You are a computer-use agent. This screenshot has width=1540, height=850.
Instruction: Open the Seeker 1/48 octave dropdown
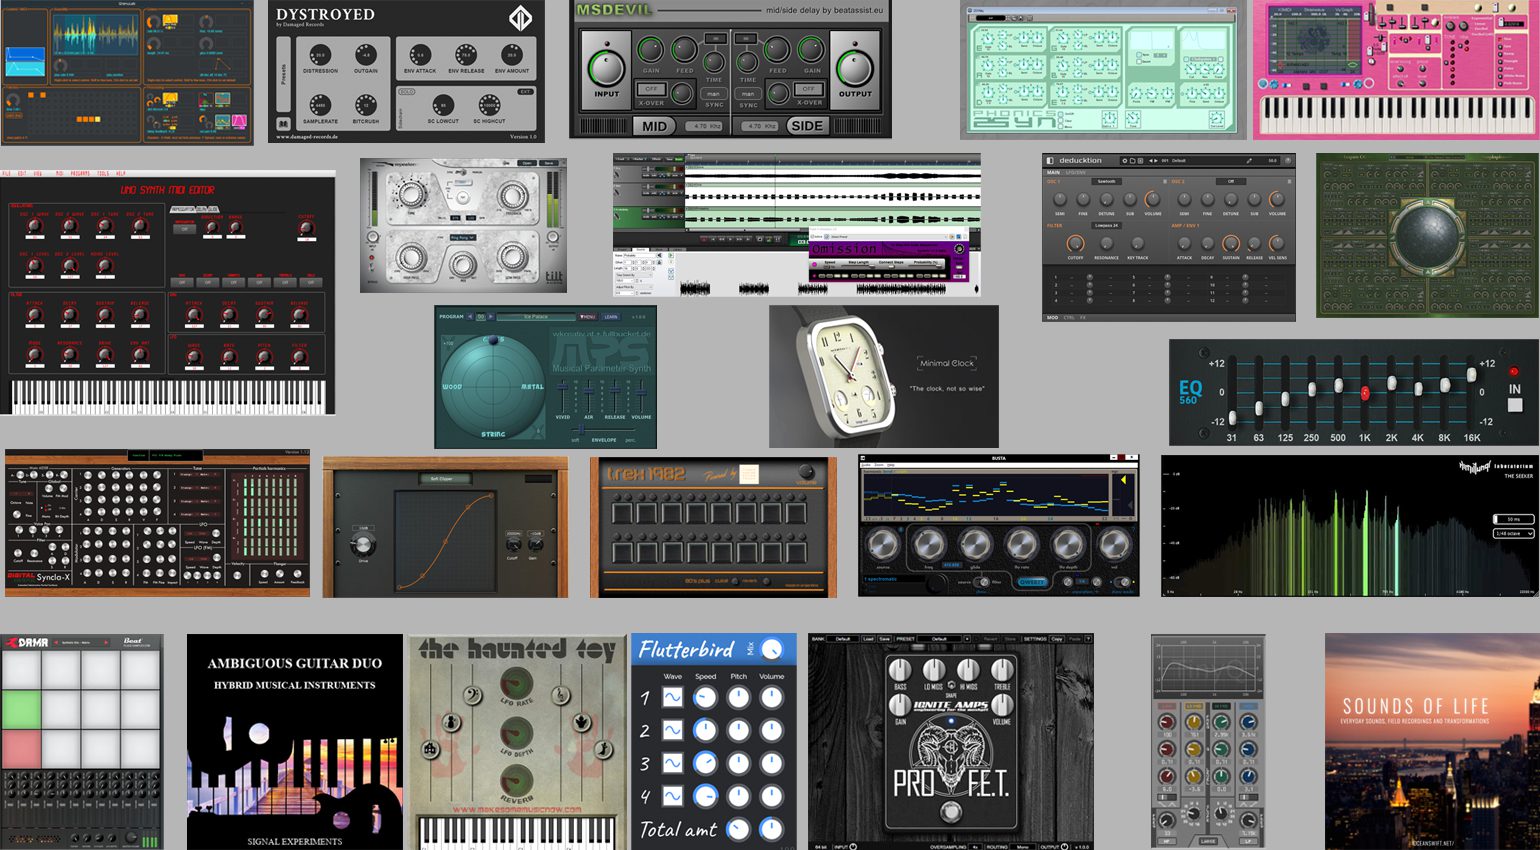tap(1513, 534)
